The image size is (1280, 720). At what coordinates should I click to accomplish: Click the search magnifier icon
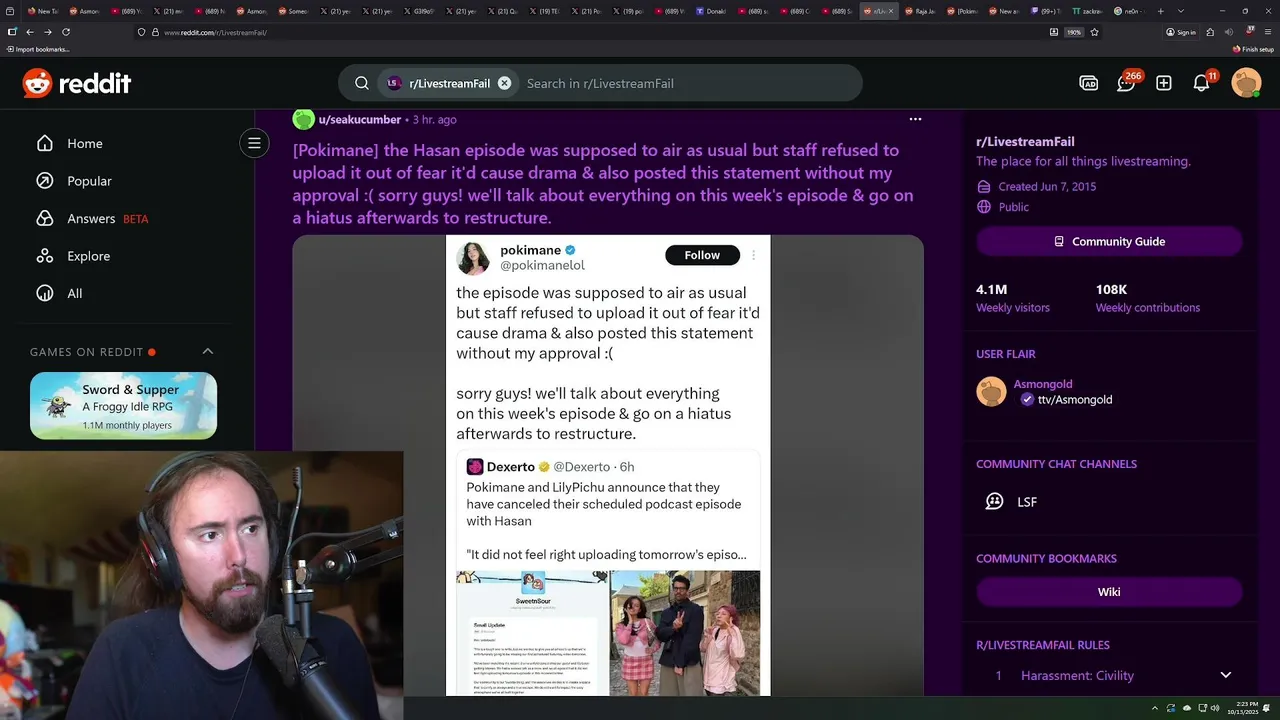click(x=362, y=83)
